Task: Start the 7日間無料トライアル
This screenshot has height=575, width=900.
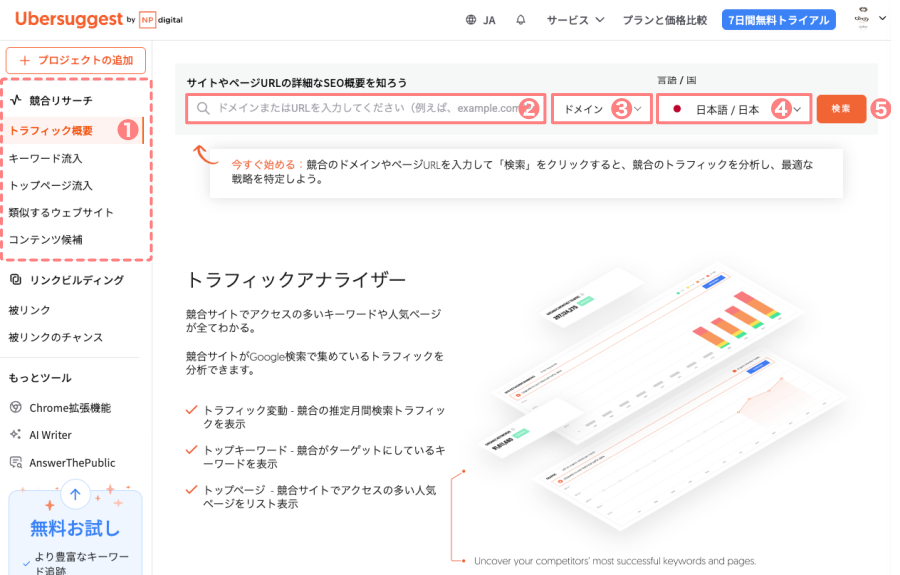Action: coord(778,20)
